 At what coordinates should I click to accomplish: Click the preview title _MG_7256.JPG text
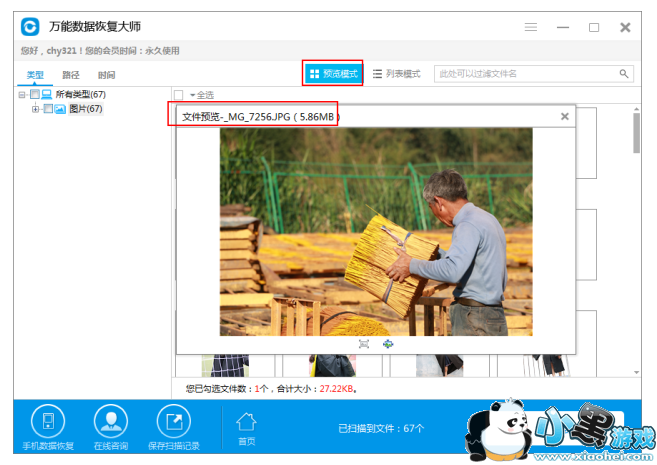[x=259, y=117]
